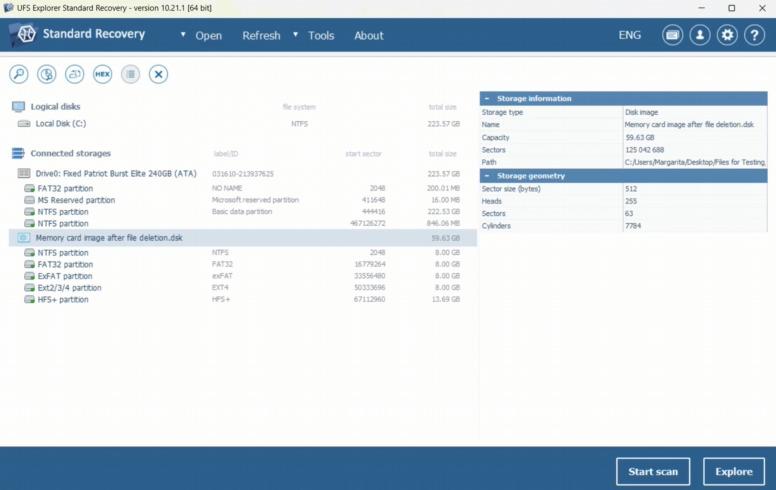Image resolution: width=776 pixels, height=490 pixels.
Task: Click the Sectors value 125 042 688
Action: coord(644,150)
